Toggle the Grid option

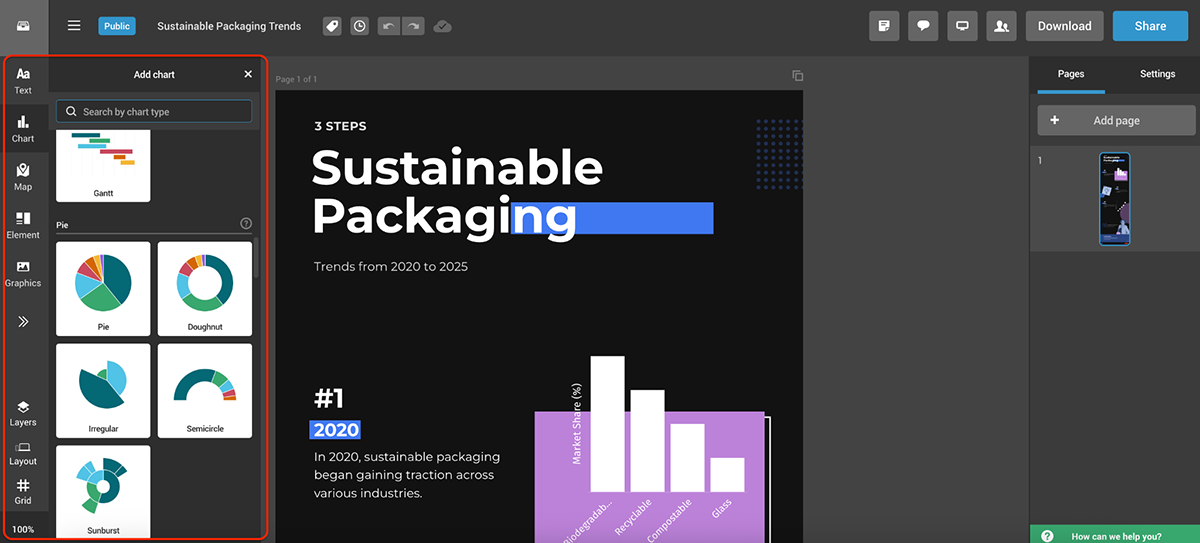pos(23,492)
